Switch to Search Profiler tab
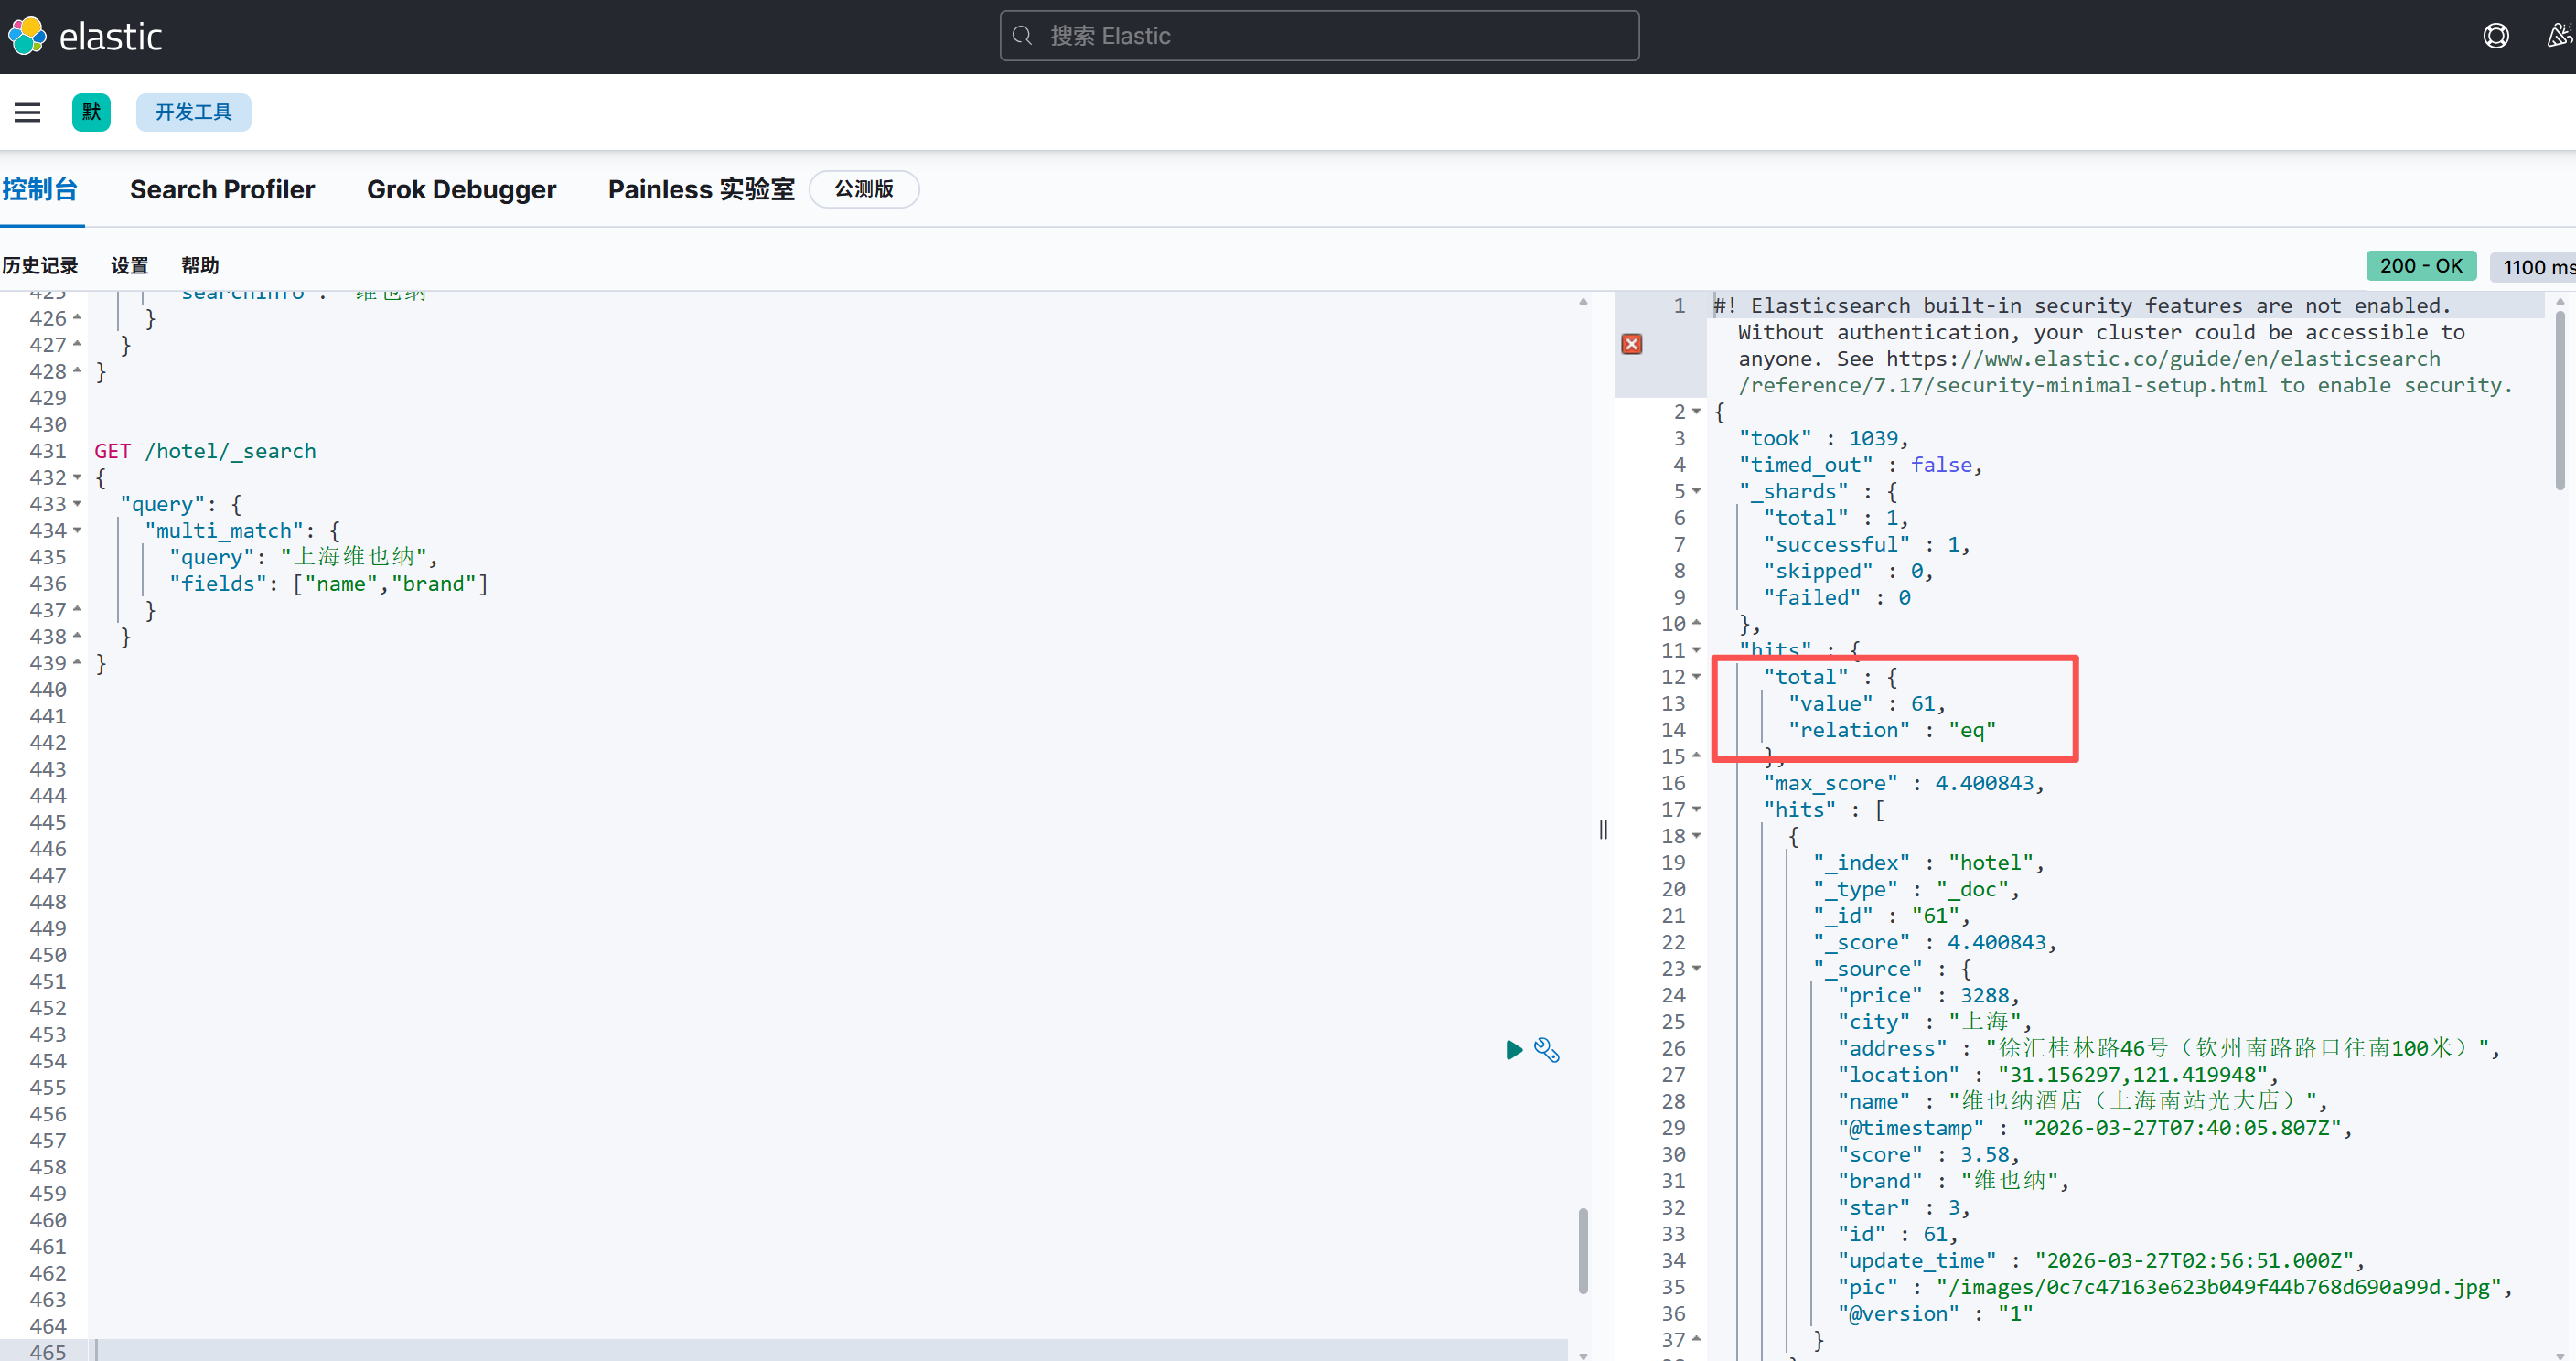Screen dimensions: 2576x1361 [x=222, y=190]
